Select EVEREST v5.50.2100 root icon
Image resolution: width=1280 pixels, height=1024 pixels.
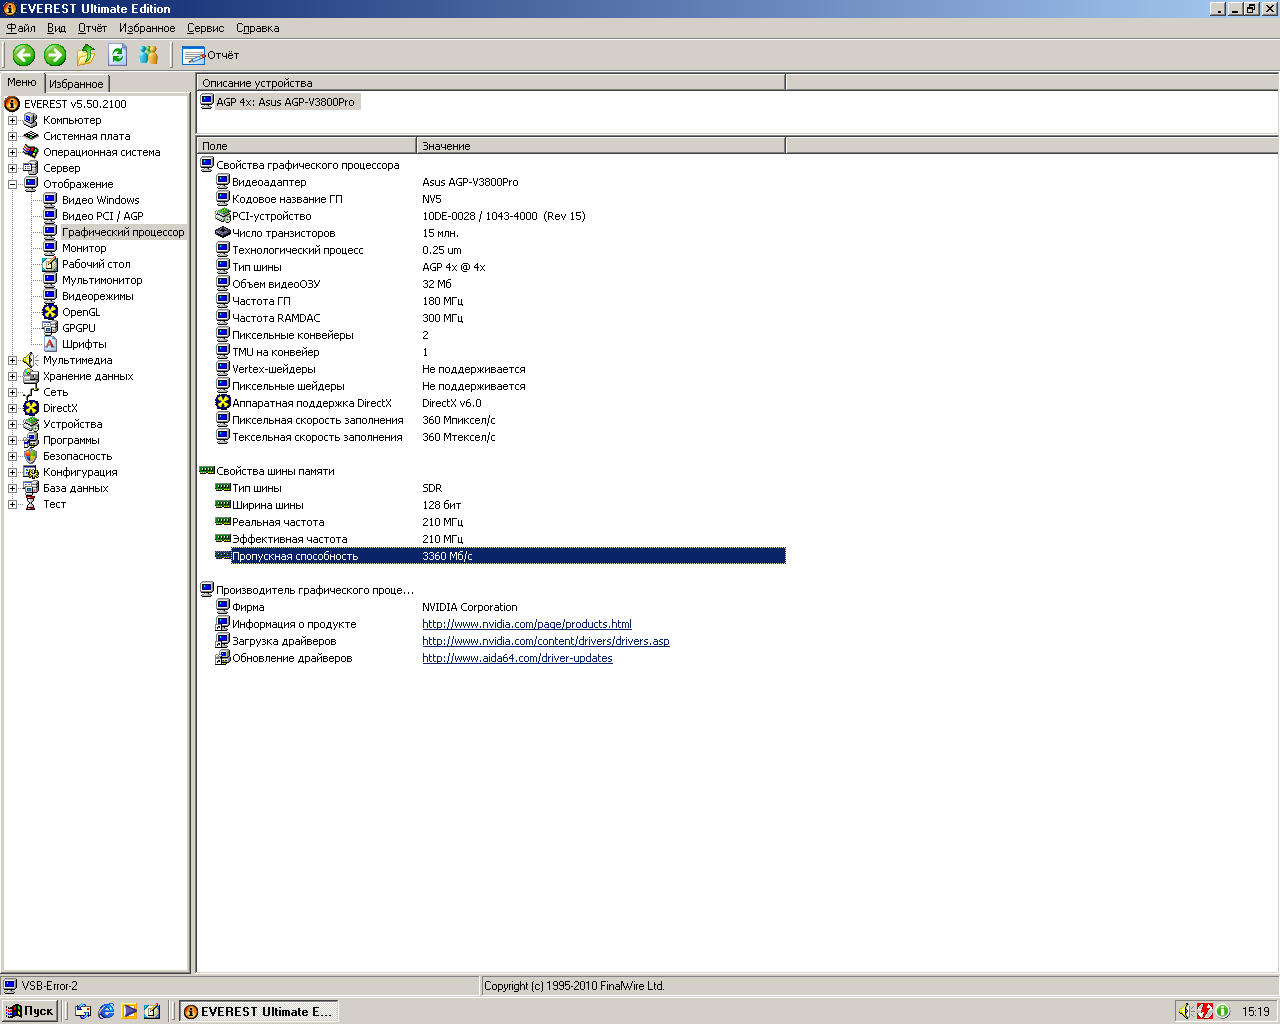click(x=12, y=104)
